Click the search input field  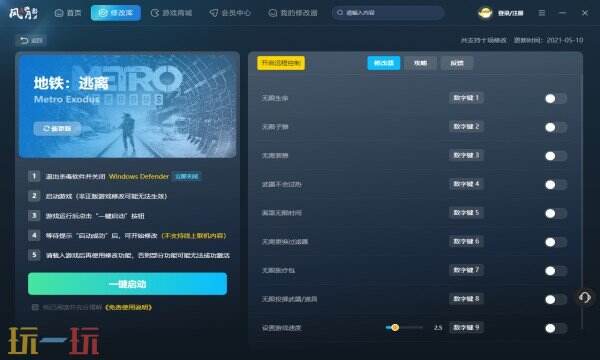pyautogui.click(x=388, y=13)
